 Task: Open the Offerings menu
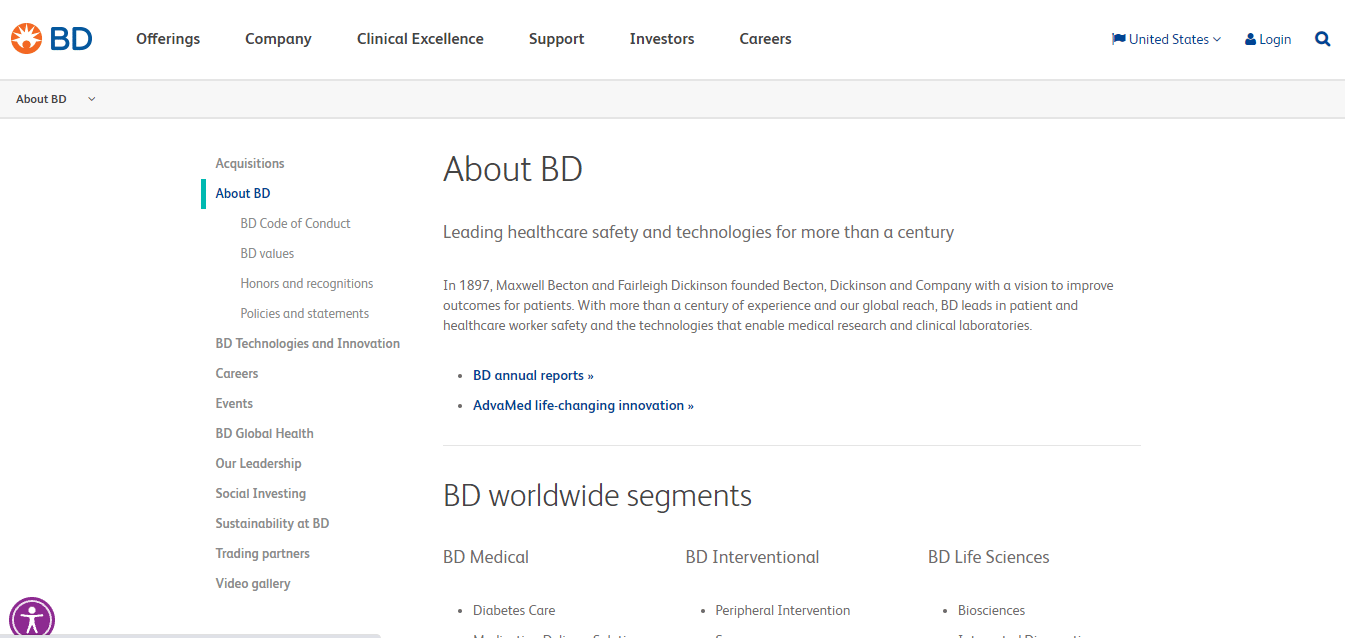(168, 39)
